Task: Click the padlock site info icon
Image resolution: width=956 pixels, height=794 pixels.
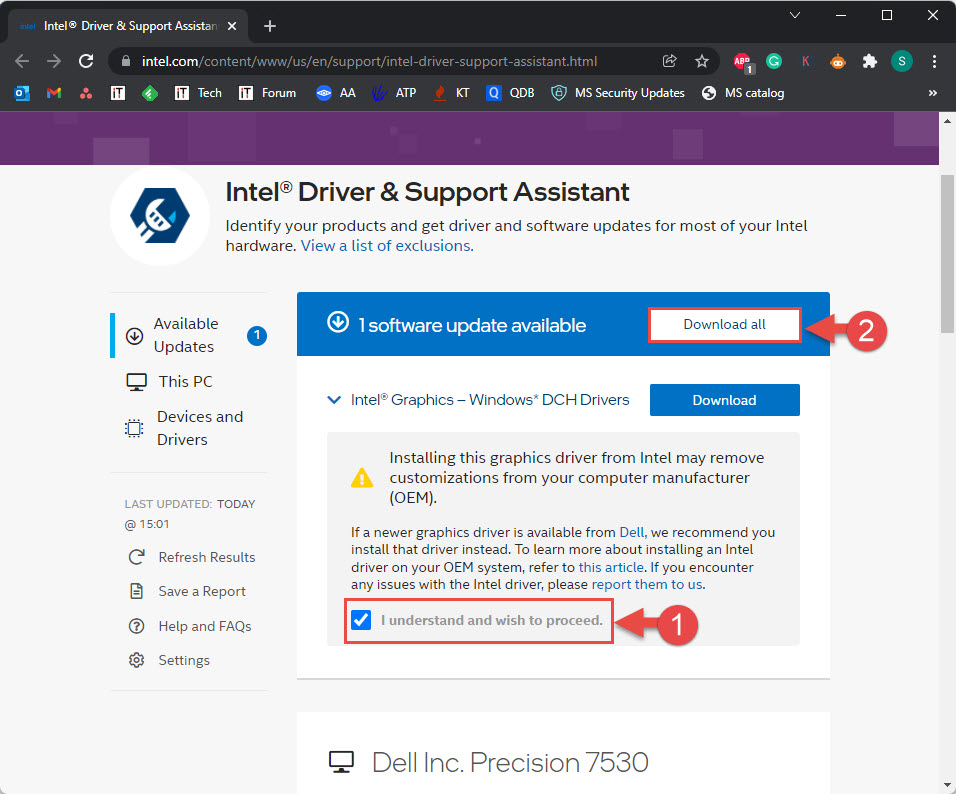Action: coord(126,61)
